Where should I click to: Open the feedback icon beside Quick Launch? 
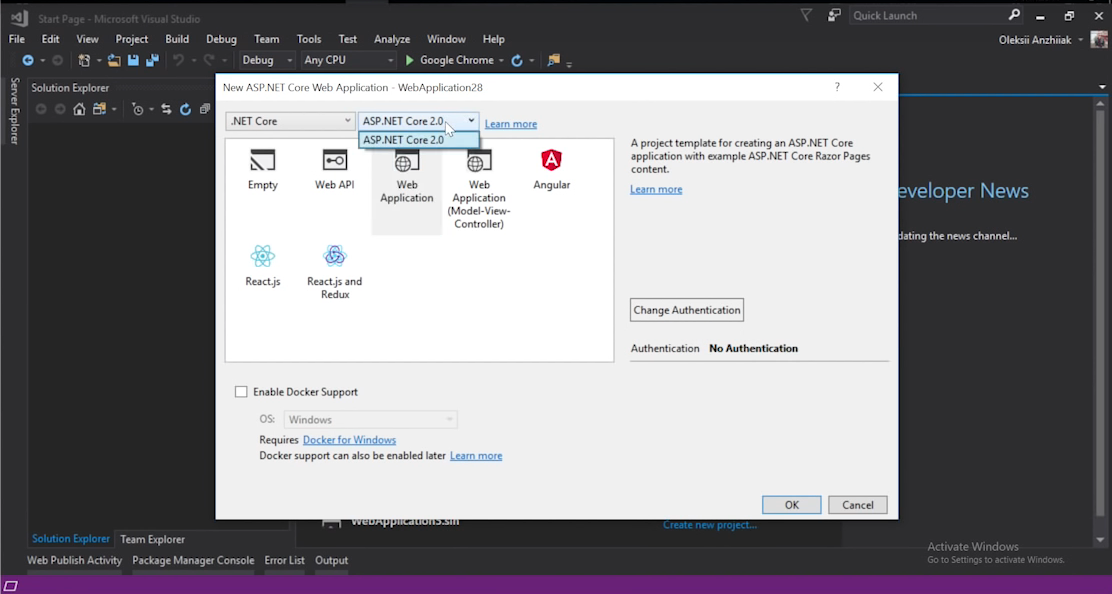point(834,15)
